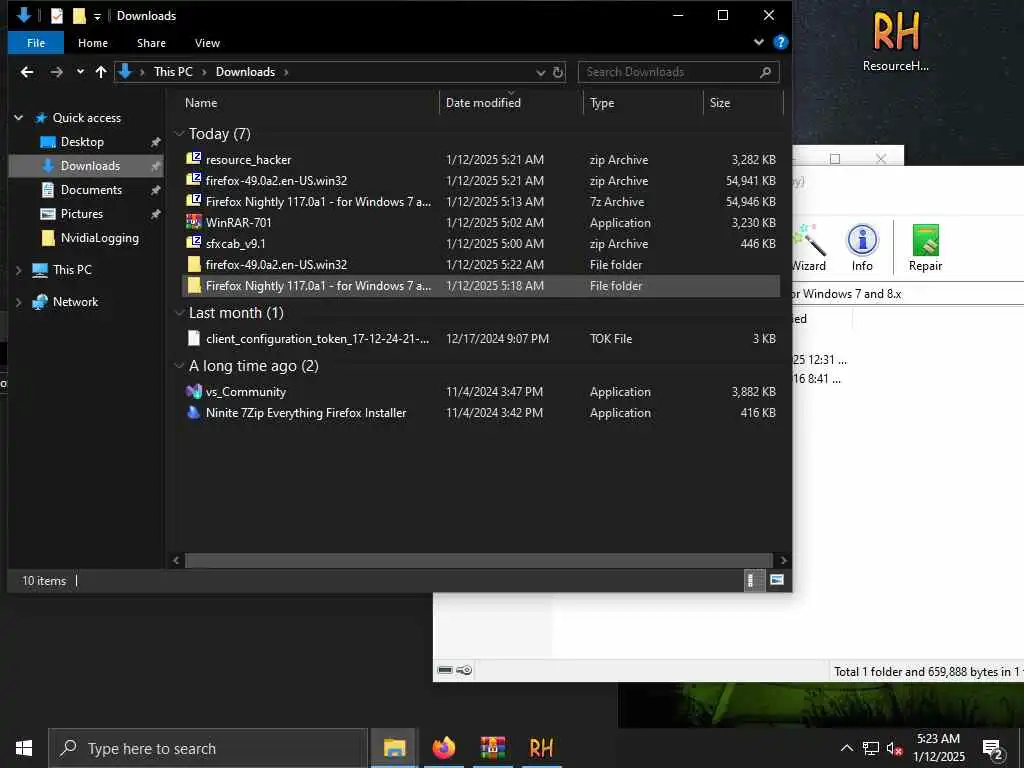Click the horizontal scrollbar in file list
The image size is (1024, 768).
[x=478, y=560]
